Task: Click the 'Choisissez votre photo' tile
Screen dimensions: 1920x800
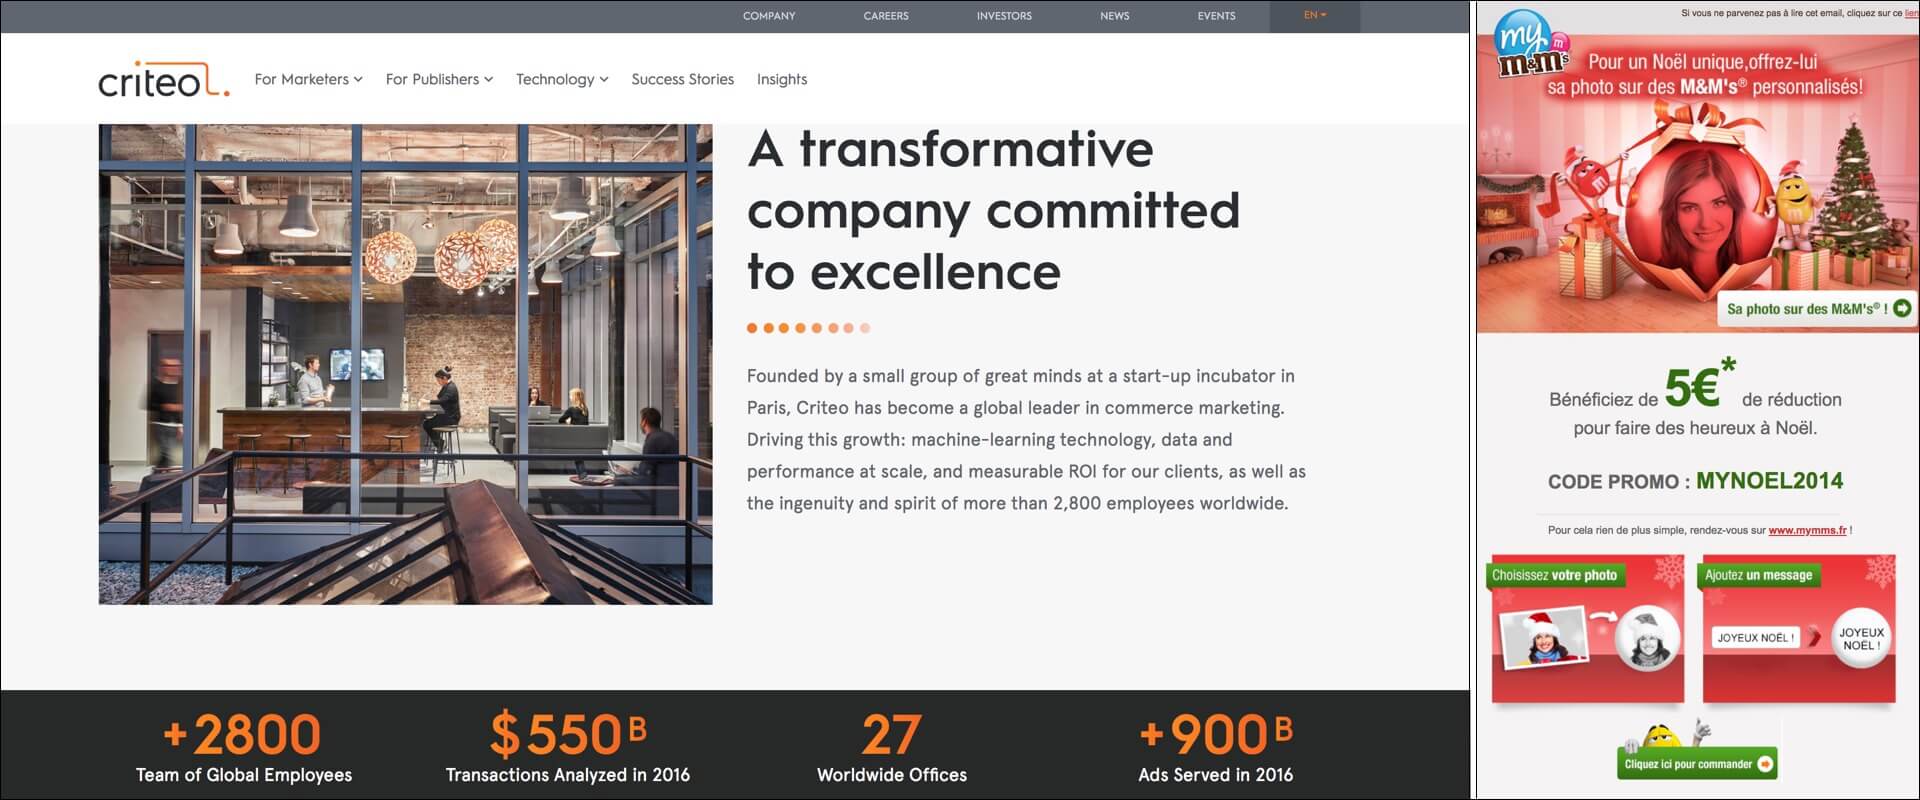Action: (x=1587, y=630)
